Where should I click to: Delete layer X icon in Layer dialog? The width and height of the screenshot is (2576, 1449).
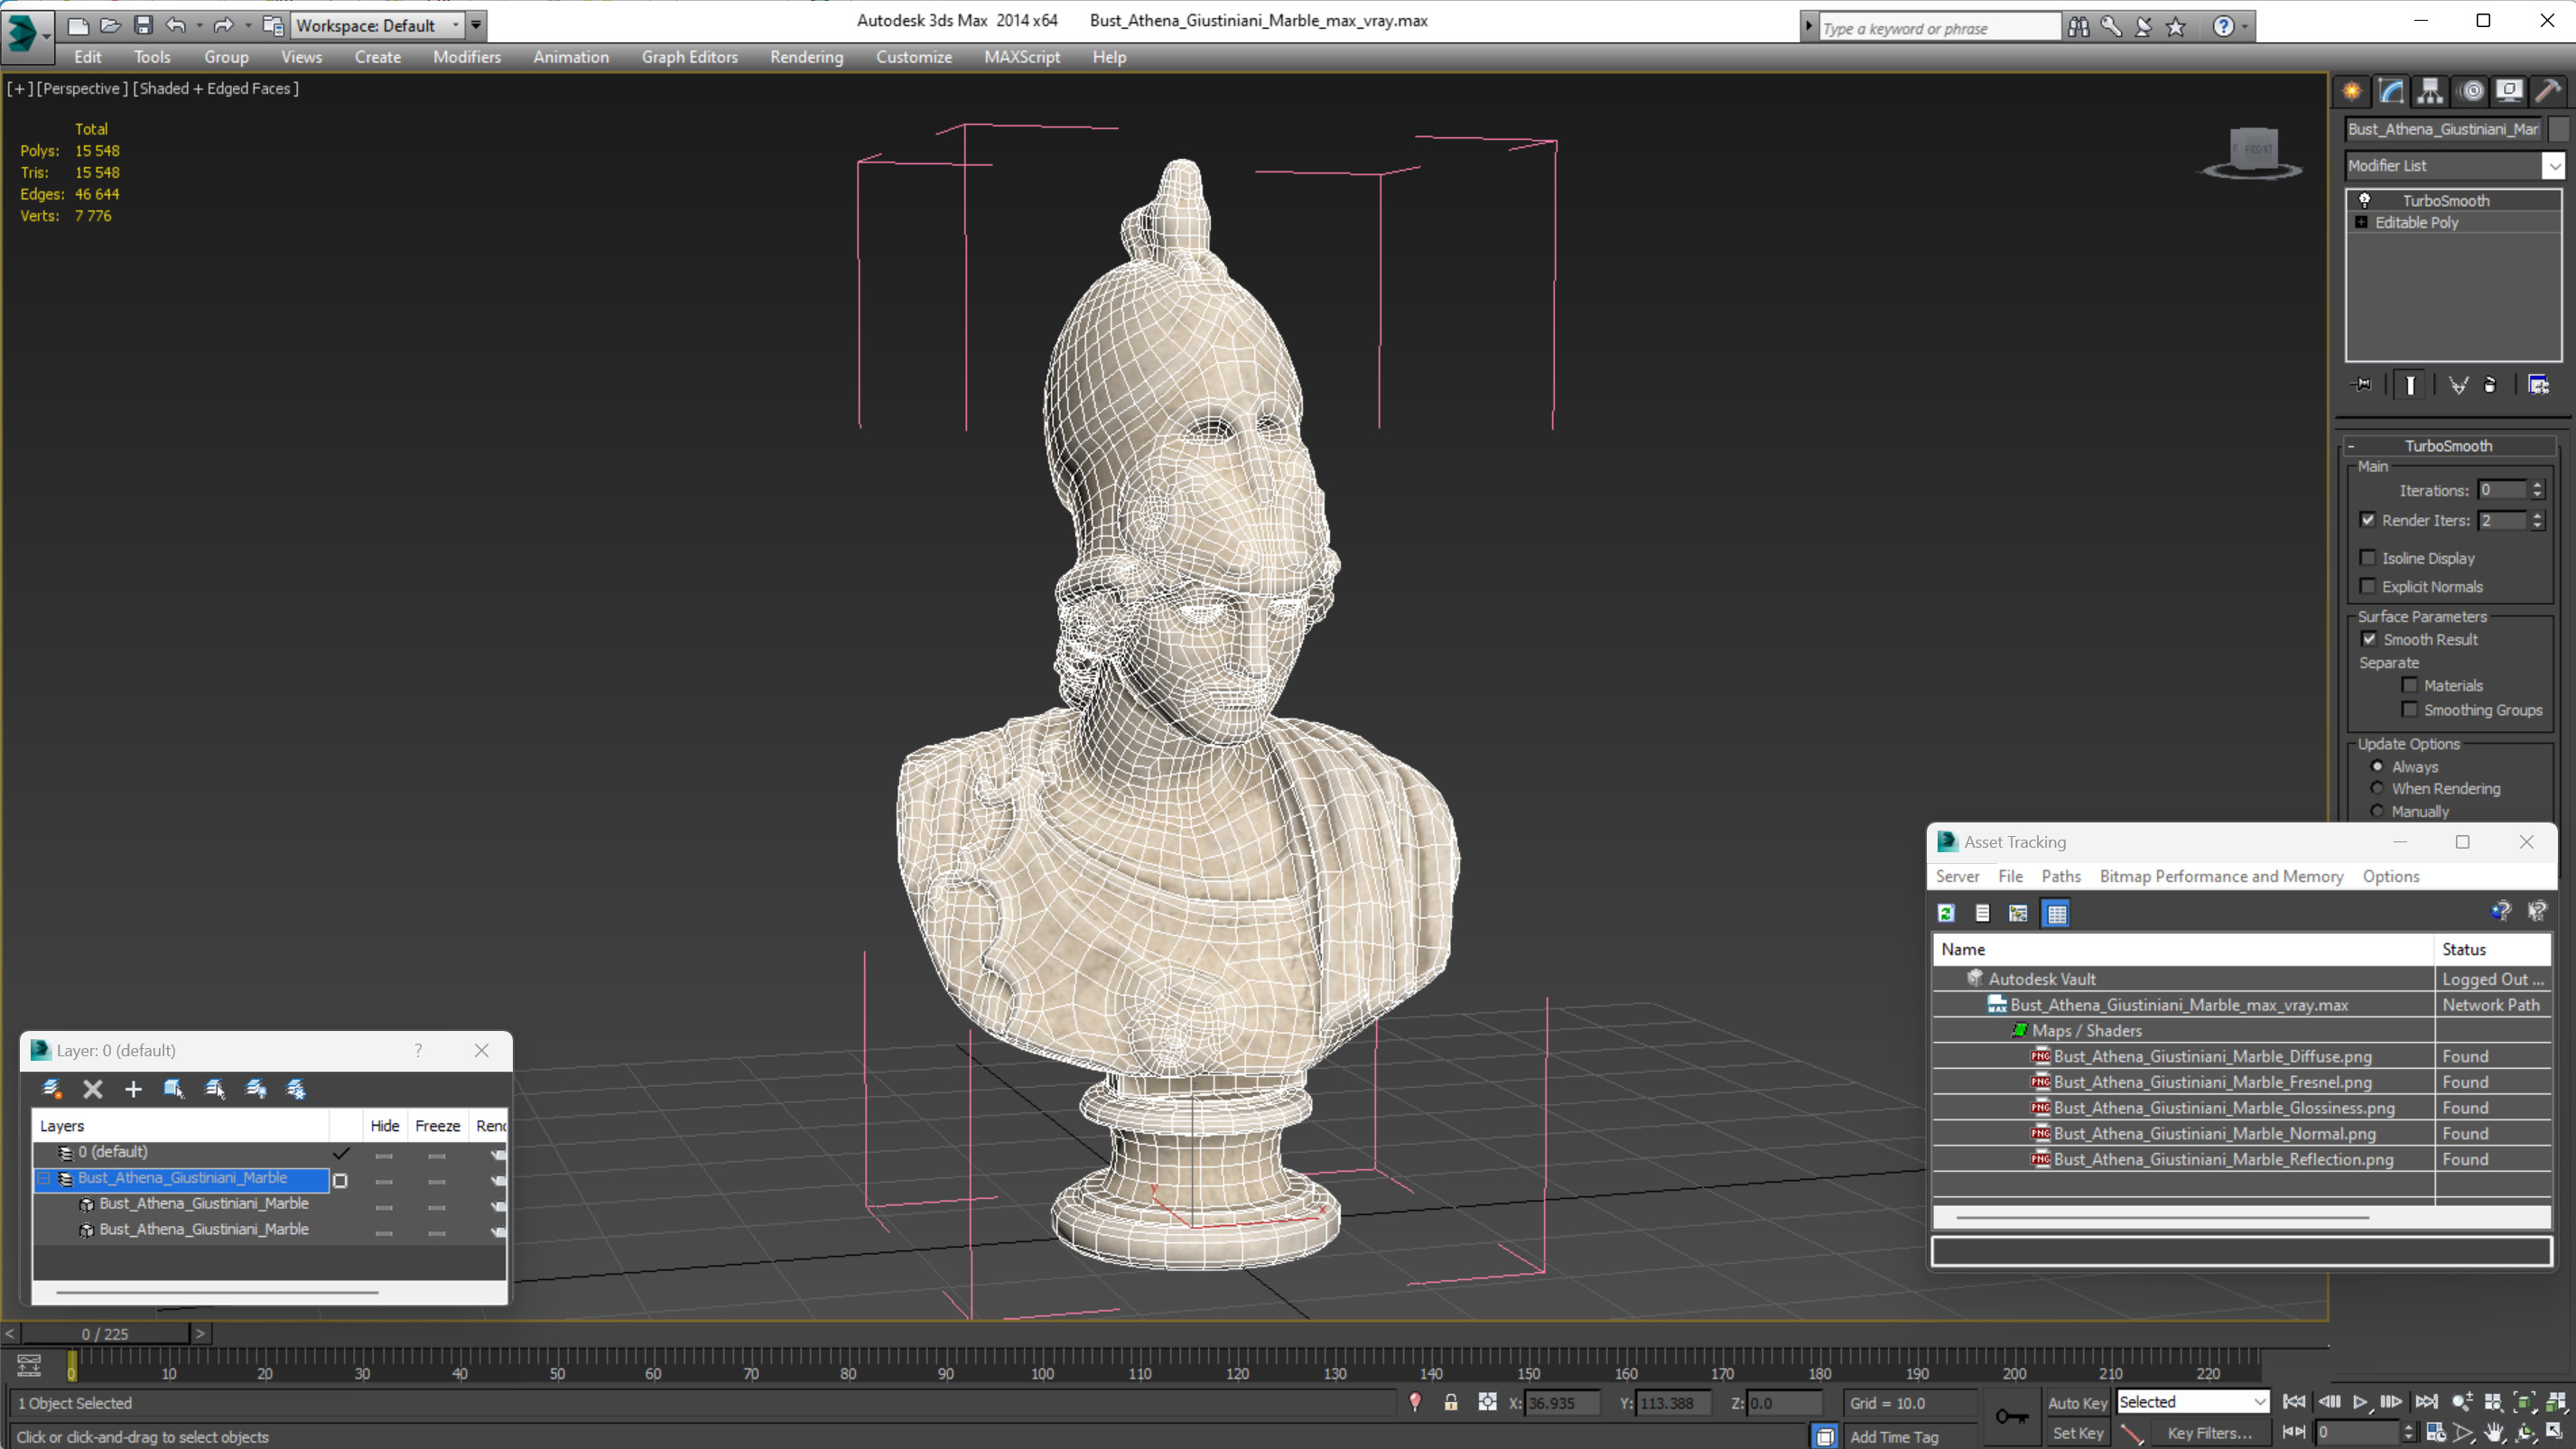[x=93, y=1089]
